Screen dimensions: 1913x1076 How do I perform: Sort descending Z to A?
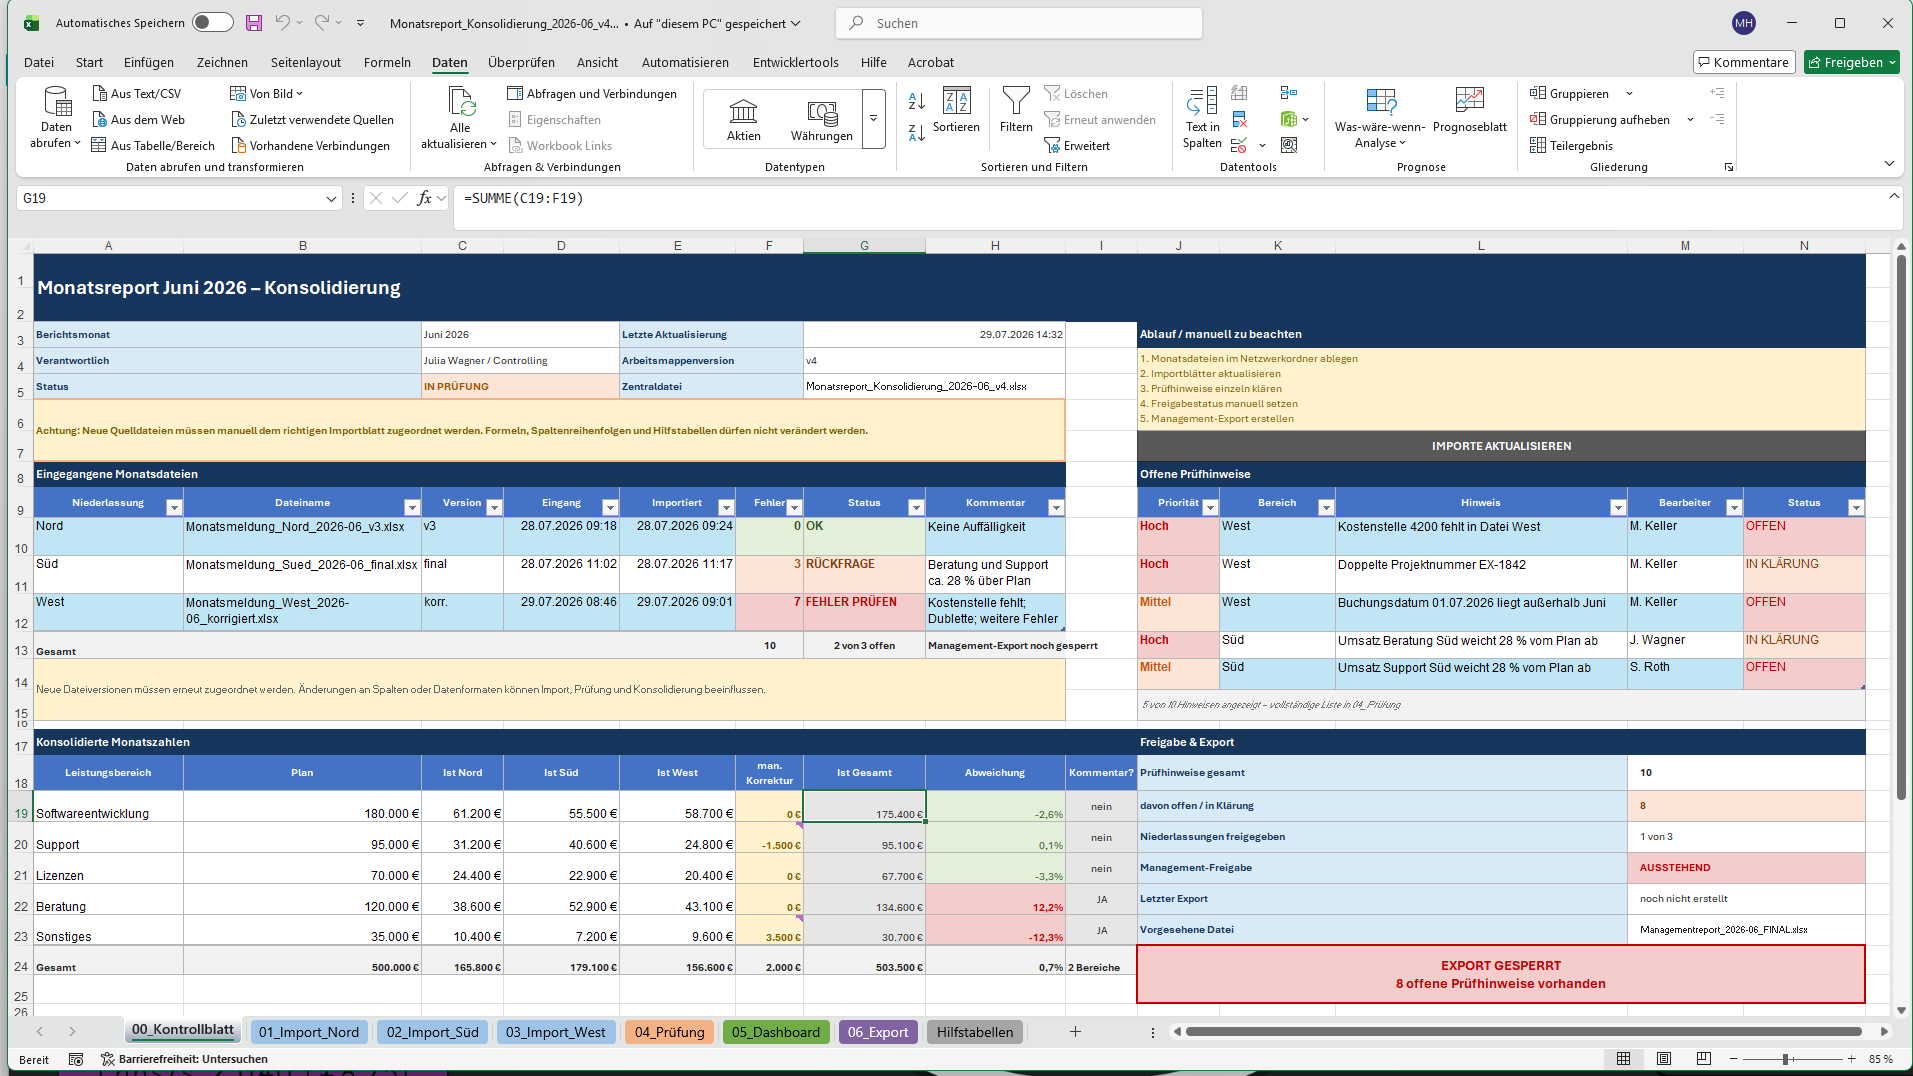click(917, 132)
